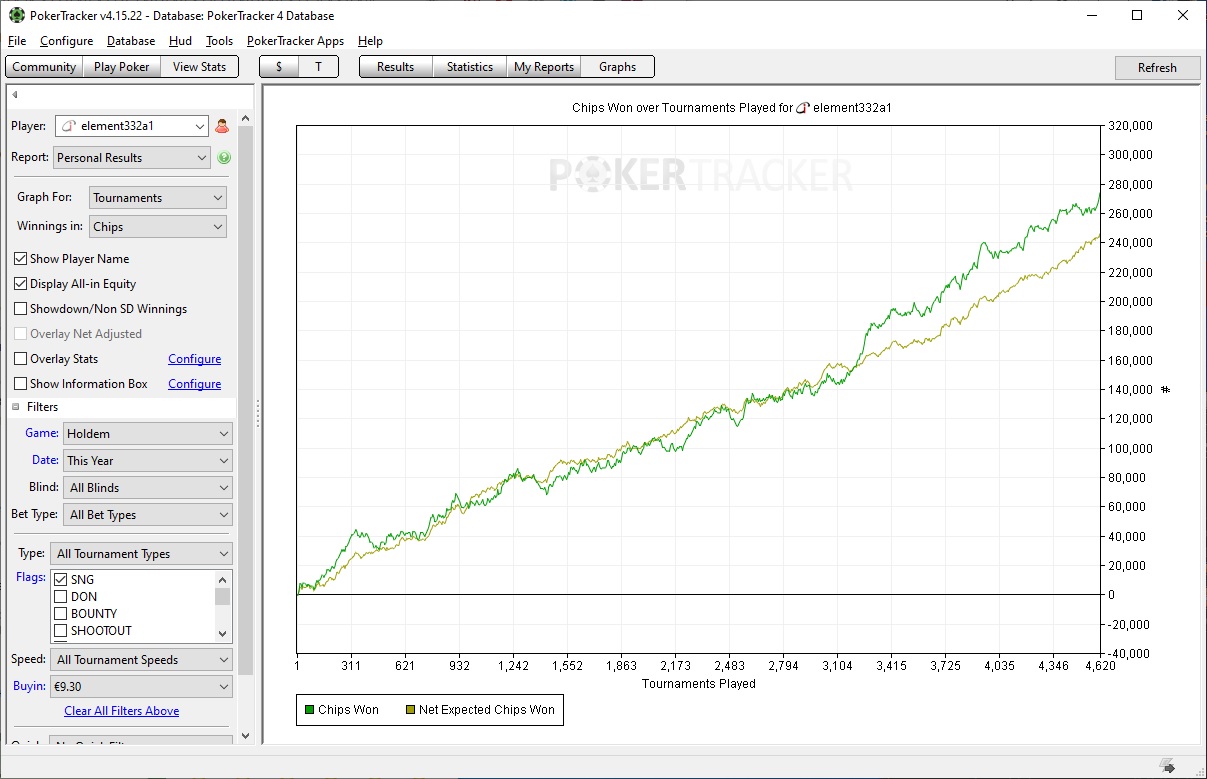Click Configure link next to Show Information Box
1207x779 pixels.
(195, 384)
